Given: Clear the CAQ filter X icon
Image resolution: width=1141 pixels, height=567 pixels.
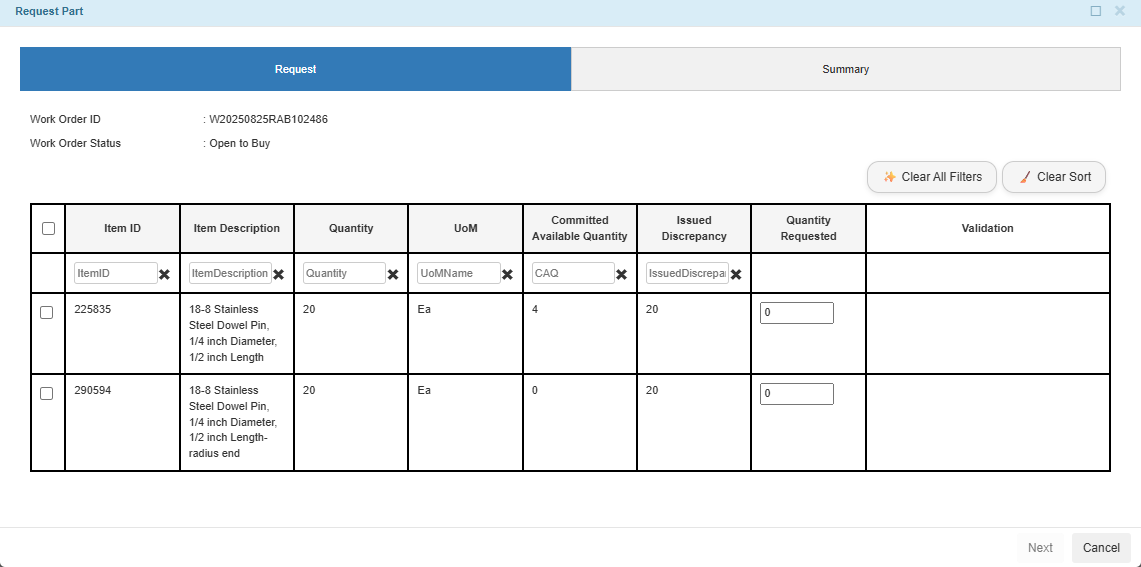Looking at the screenshot, I should [621, 274].
